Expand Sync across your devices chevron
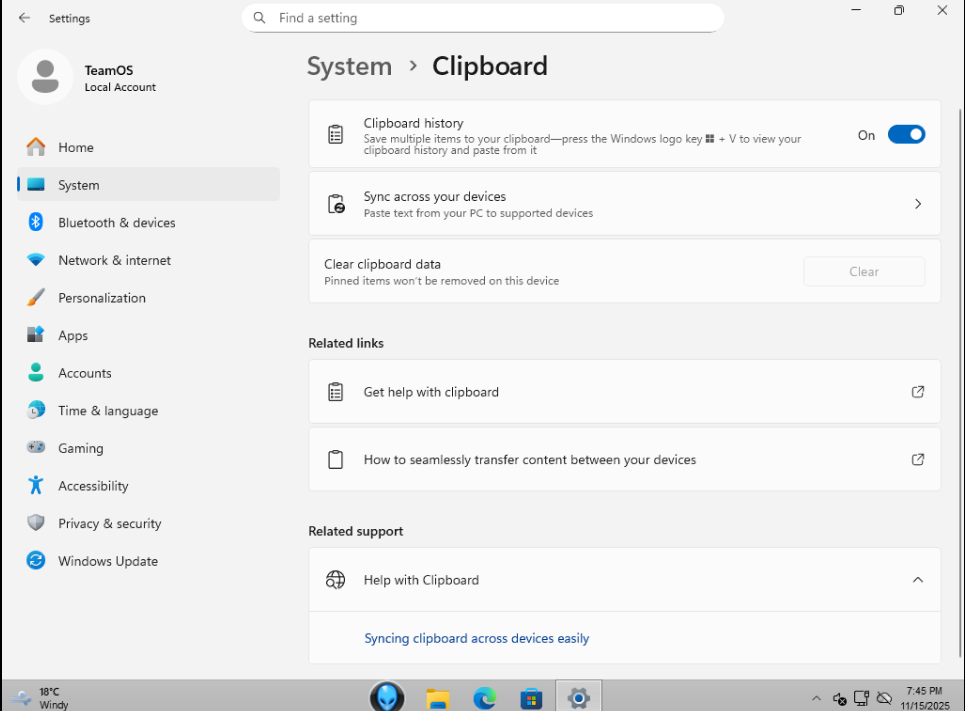Image resolution: width=965 pixels, height=711 pixels. click(x=918, y=204)
